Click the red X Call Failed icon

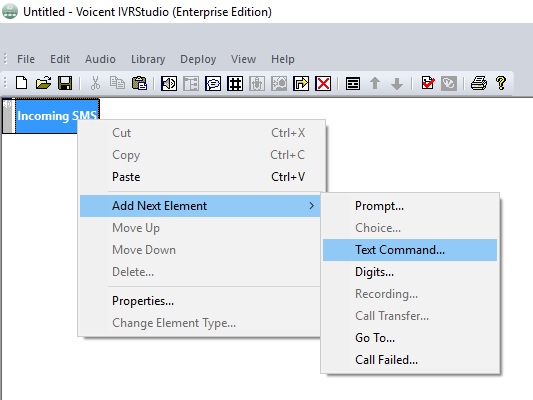point(323,83)
